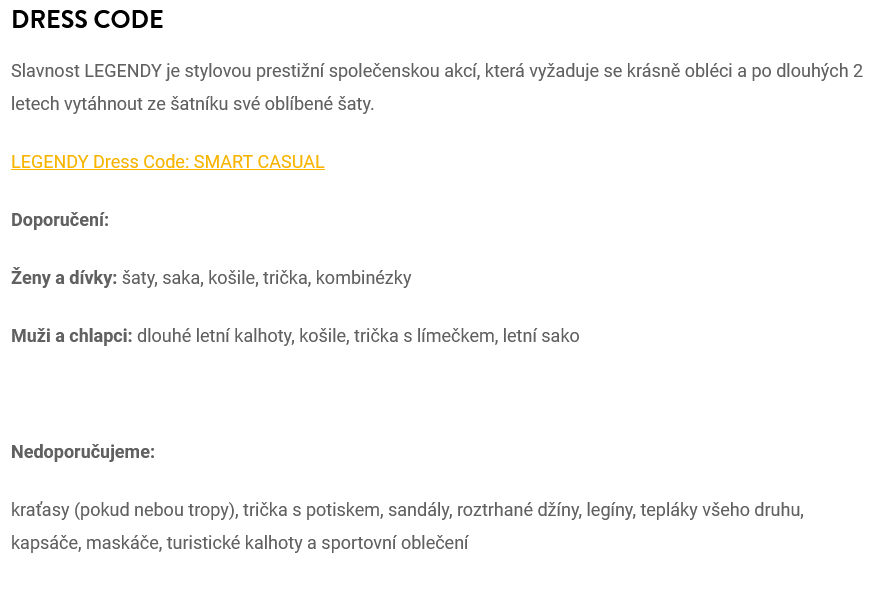Open the LEGENDY Dress Code: SMART CASUAL link

pyautogui.click(x=168, y=162)
